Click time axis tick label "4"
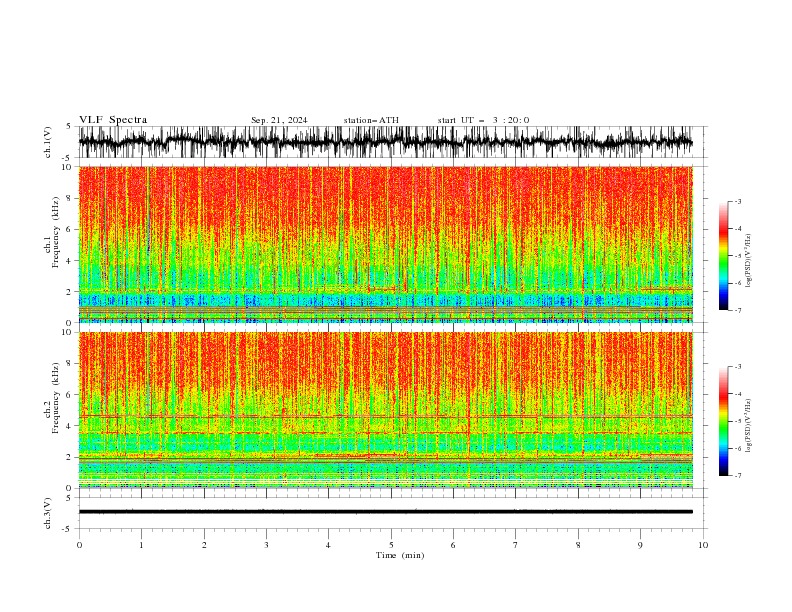Image resolution: width=792 pixels, height=612 pixels. tap(328, 545)
